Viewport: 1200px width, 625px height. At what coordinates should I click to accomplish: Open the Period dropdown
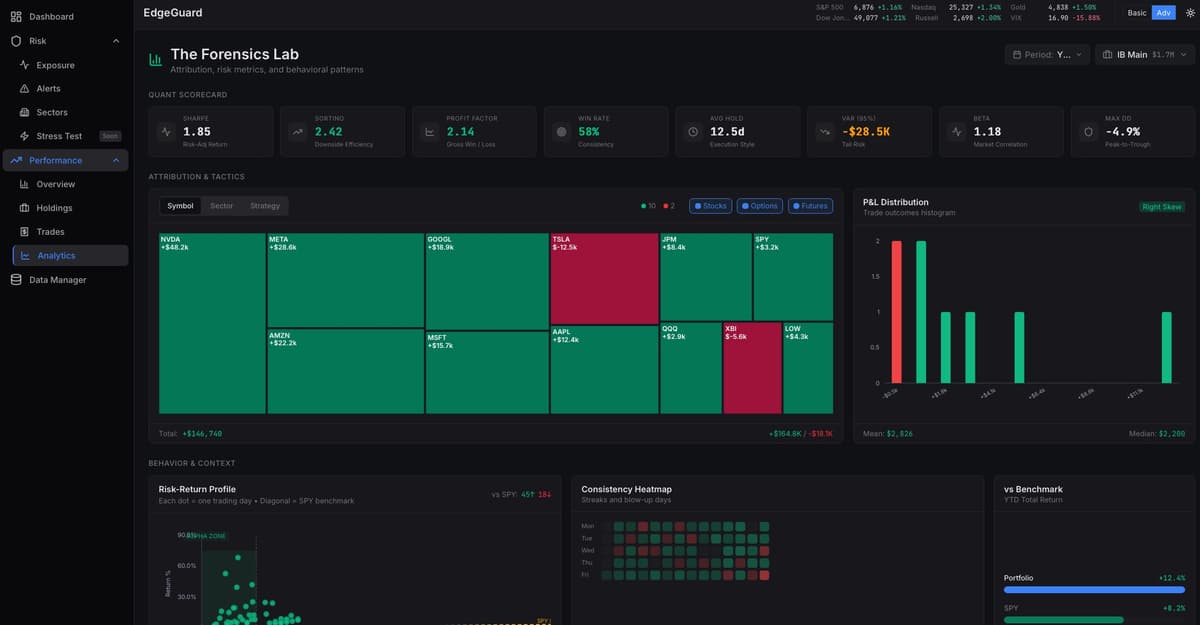click(x=1046, y=55)
